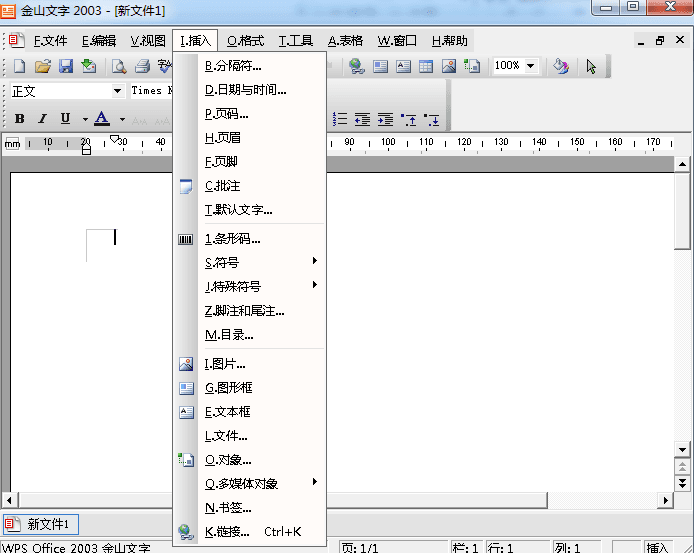Click the decrease paragraph spacing icon
Viewport: 694px width, 553px height.
pyautogui.click(x=409, y=119)
